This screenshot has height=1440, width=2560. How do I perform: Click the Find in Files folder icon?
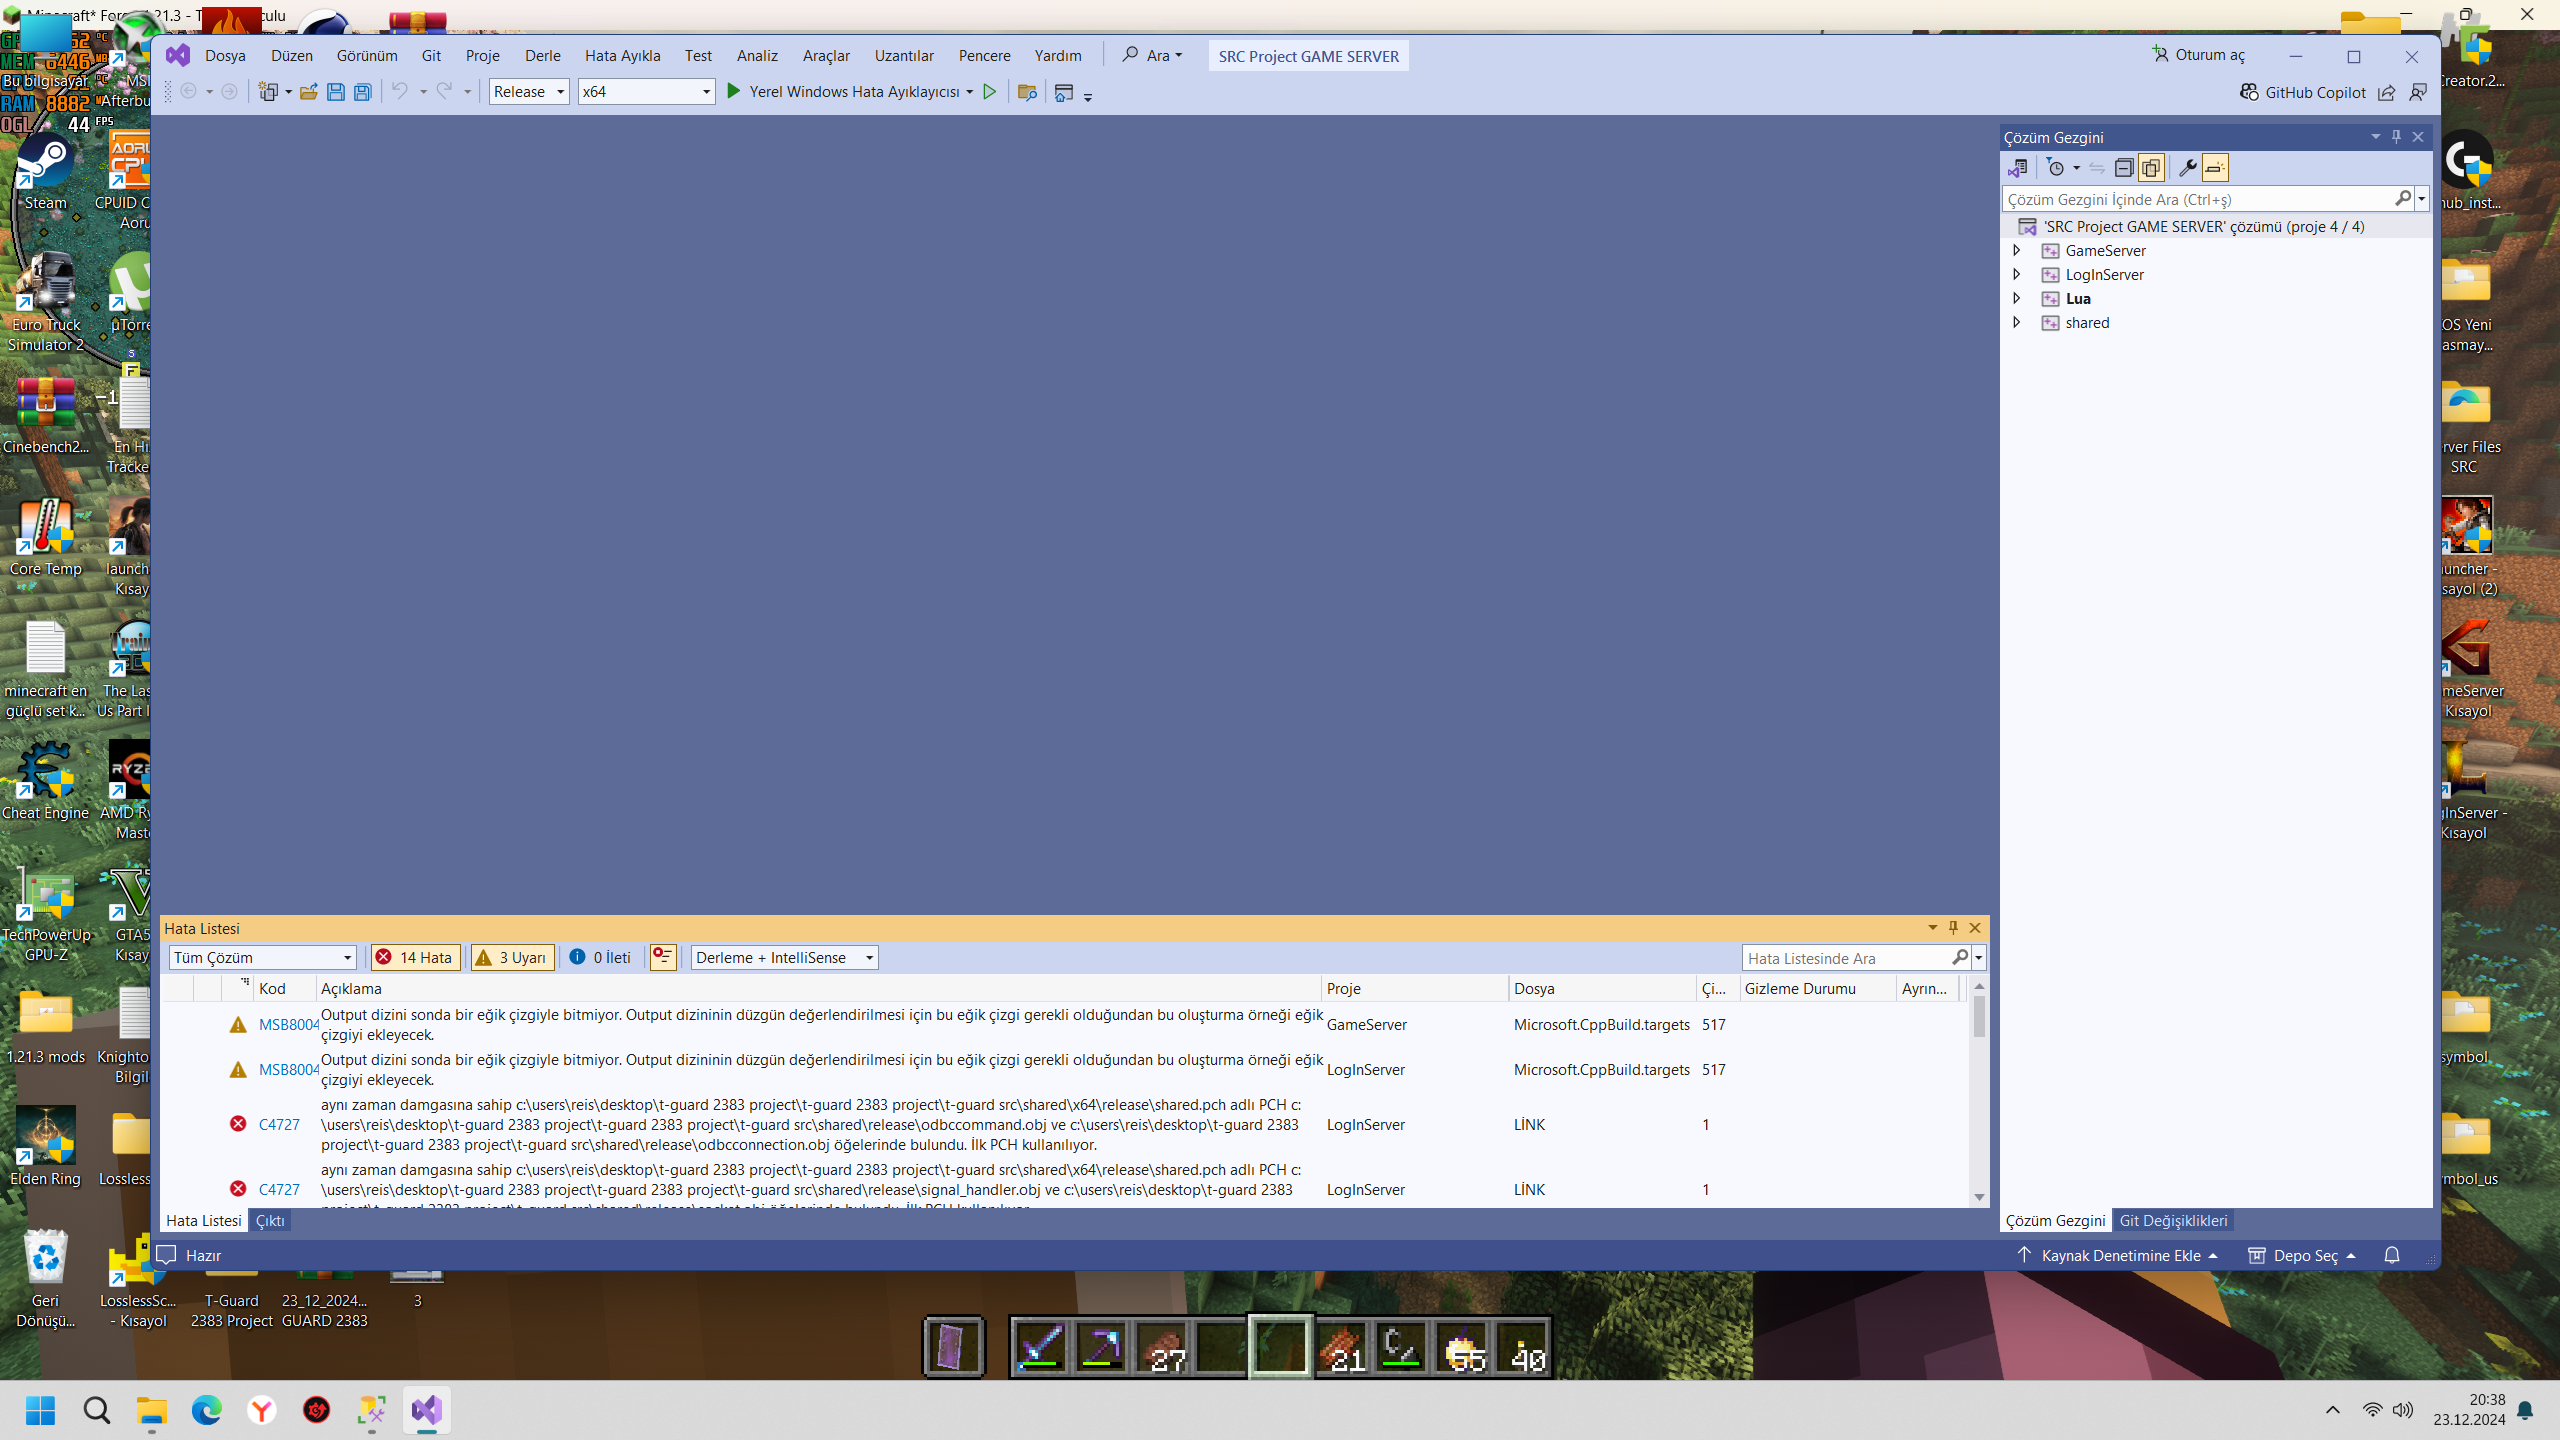[x=1027, y=92]
